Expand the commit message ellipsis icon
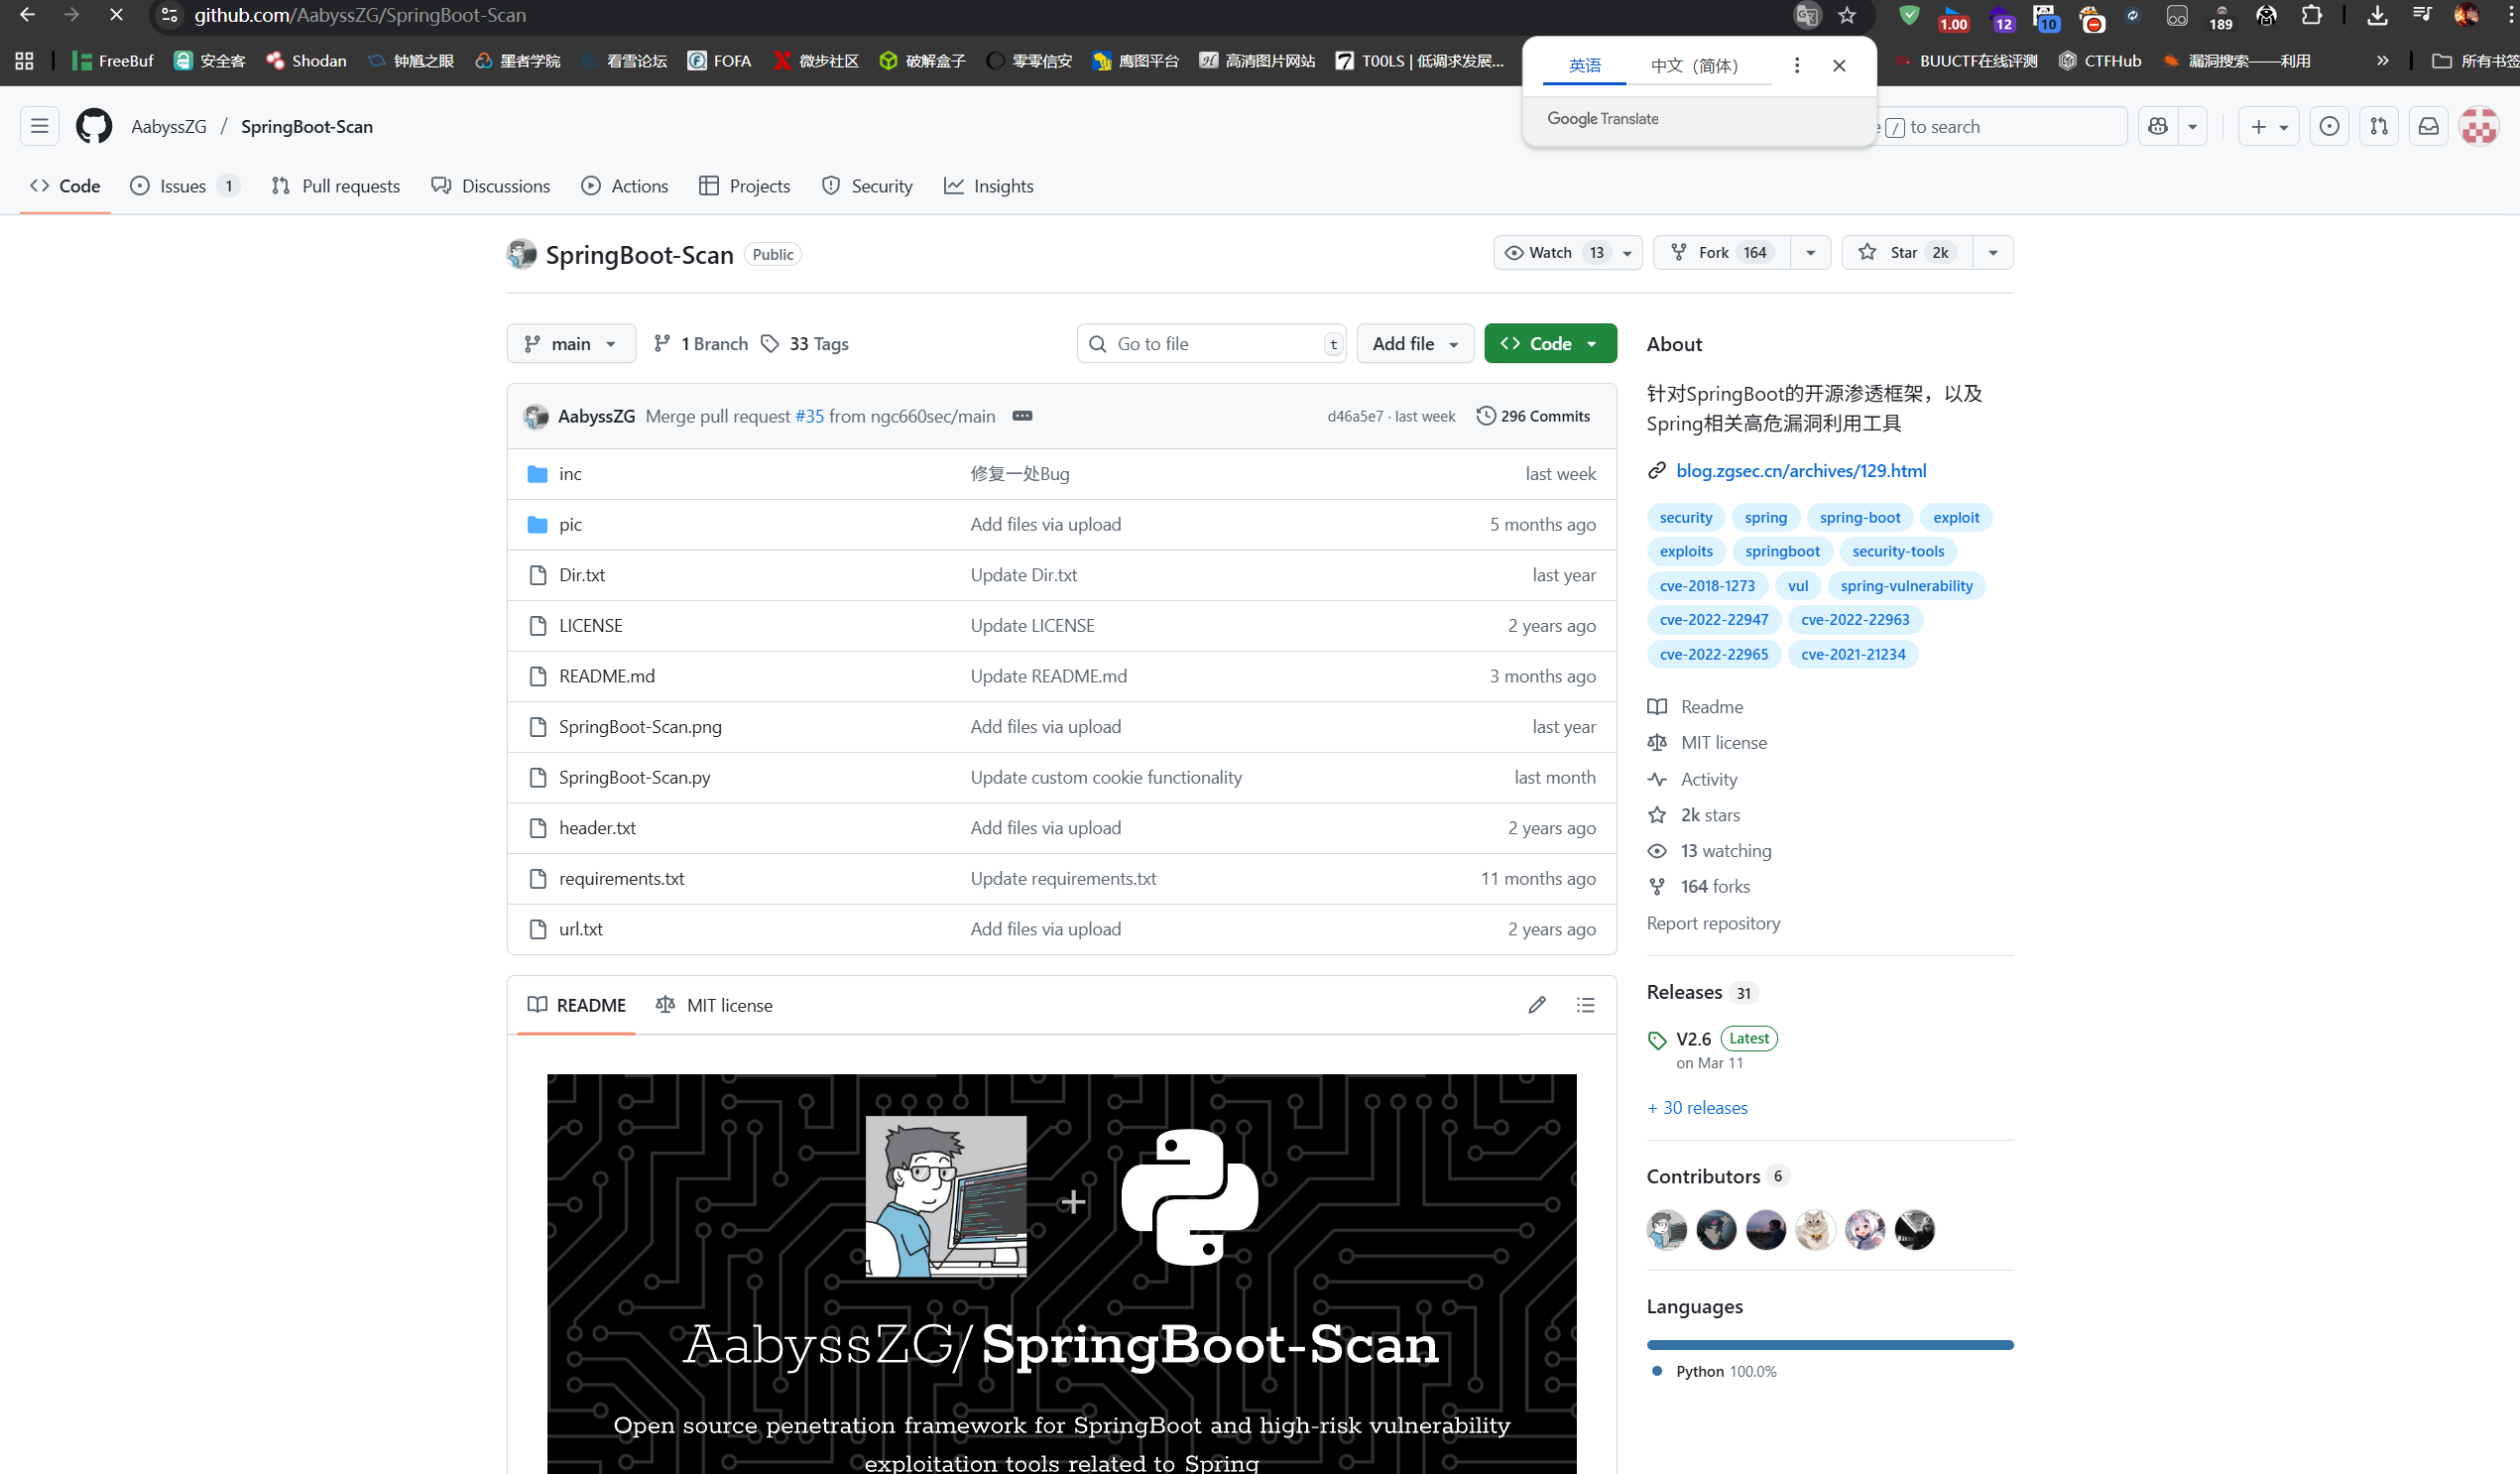Viewport: 2520px width, 1474px height. pos(1022,416)
